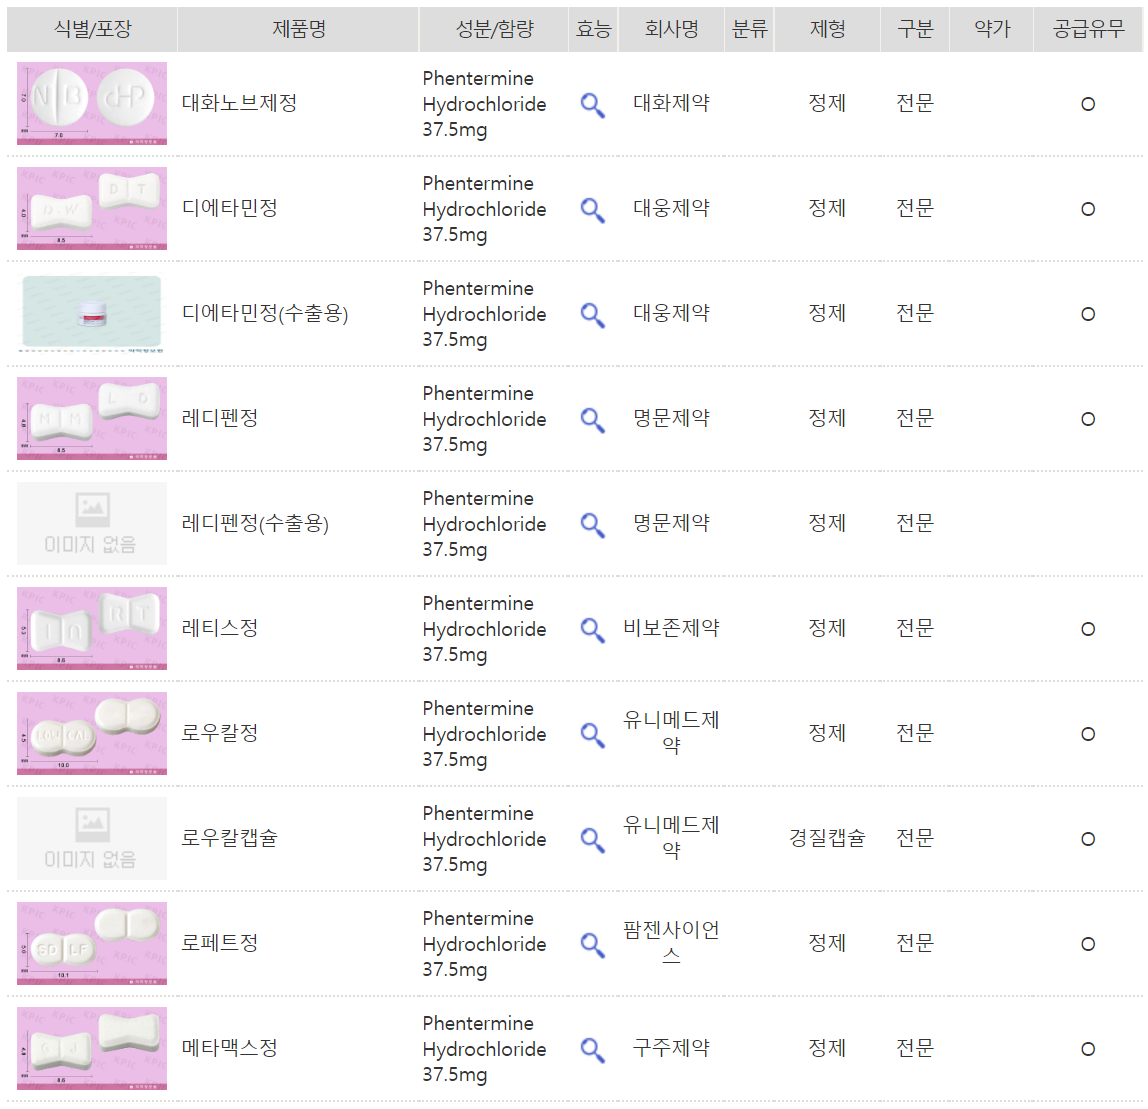View pill image of 로페트정
1148x1109 pixels.
pyautogui.click(x=92, y=943)
